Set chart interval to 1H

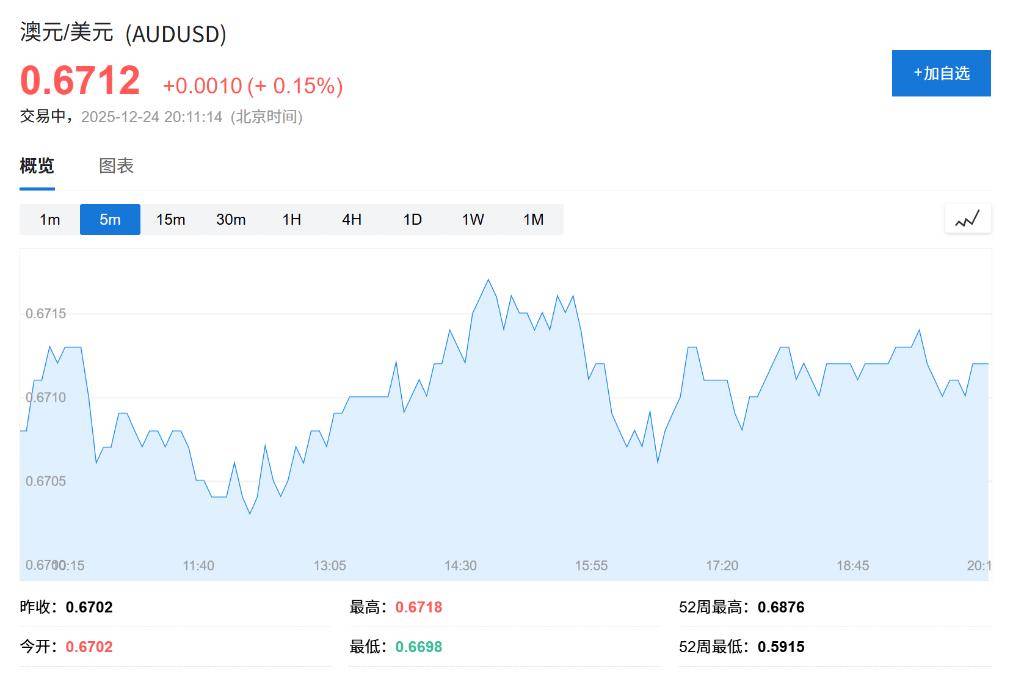[x=291, y=219]
